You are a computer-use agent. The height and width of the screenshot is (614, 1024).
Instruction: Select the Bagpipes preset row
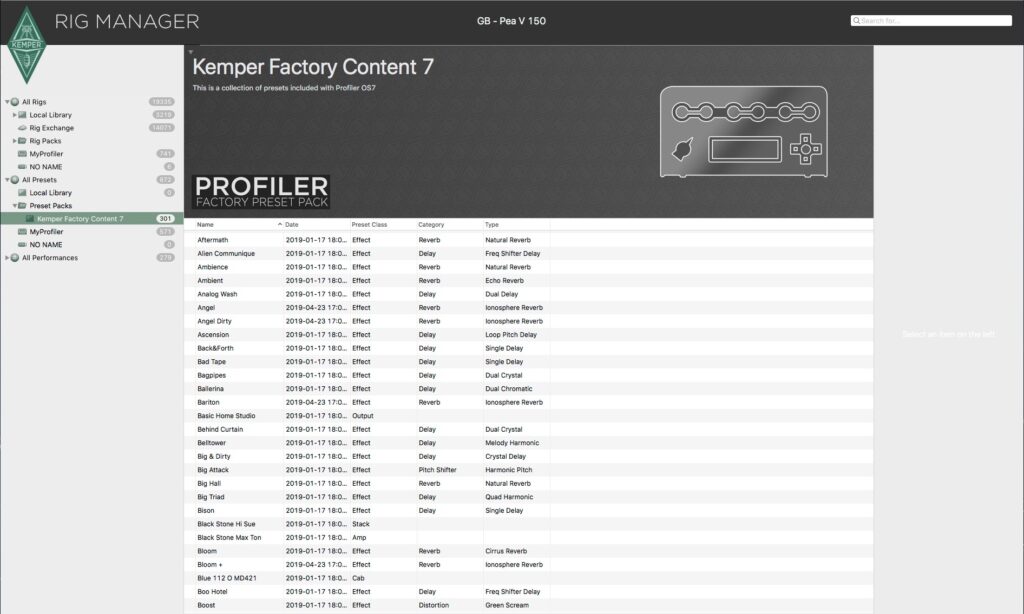pyautogui.click(x=528, y=375)
